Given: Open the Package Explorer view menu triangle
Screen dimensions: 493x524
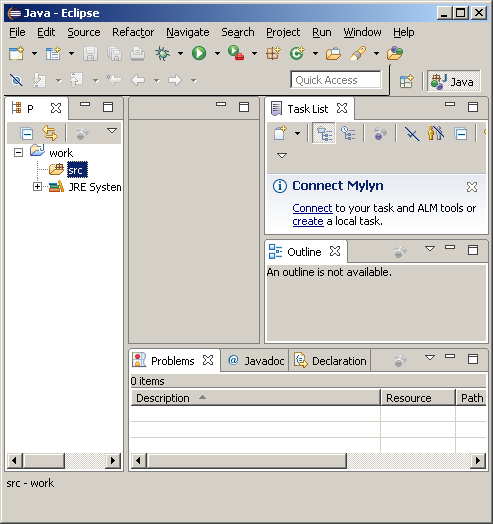Looking at the screenshot, I should tap(112, 131).
